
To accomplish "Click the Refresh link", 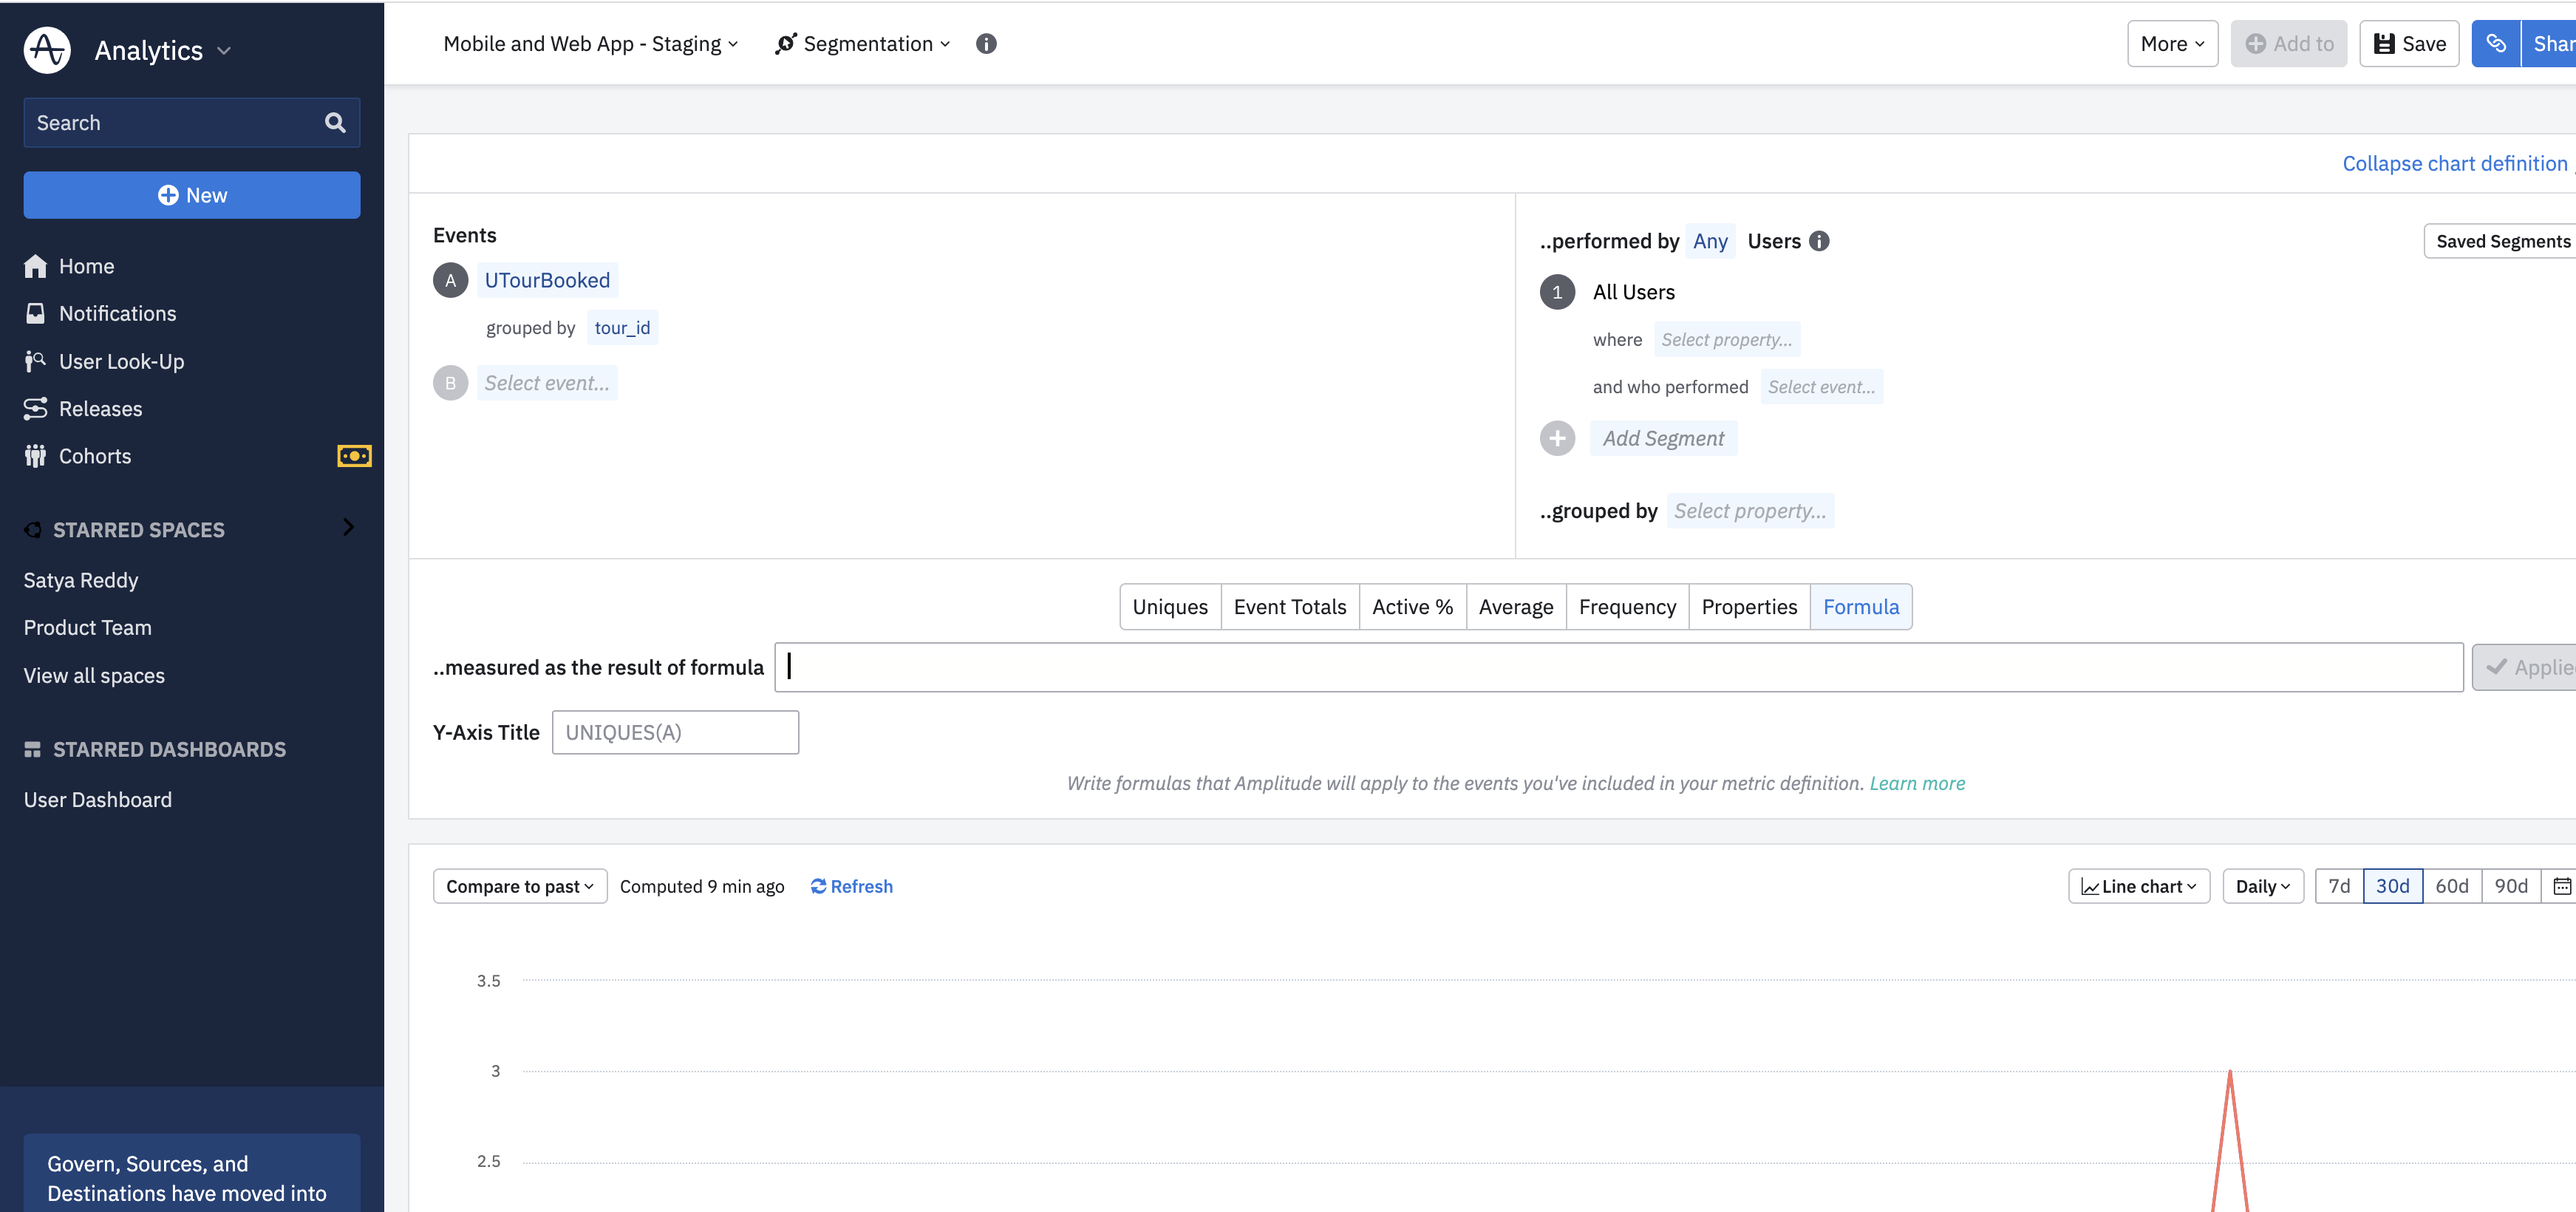I will click(x=851, y=886).
